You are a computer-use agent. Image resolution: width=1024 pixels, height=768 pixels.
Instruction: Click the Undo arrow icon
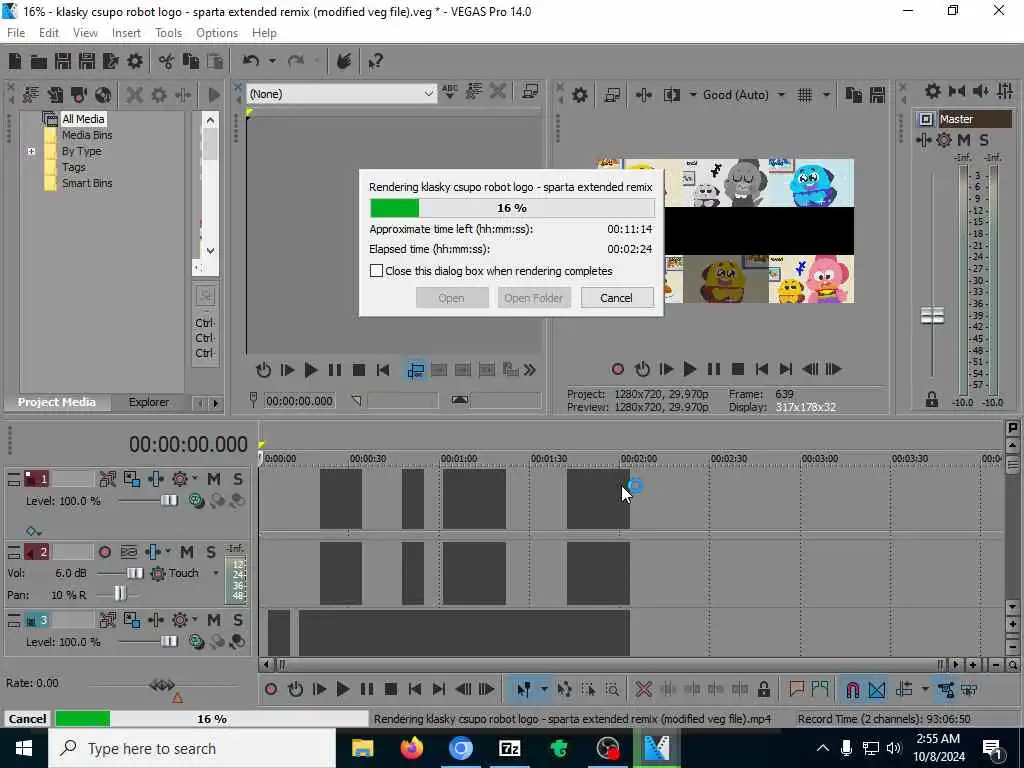[251, 61]
